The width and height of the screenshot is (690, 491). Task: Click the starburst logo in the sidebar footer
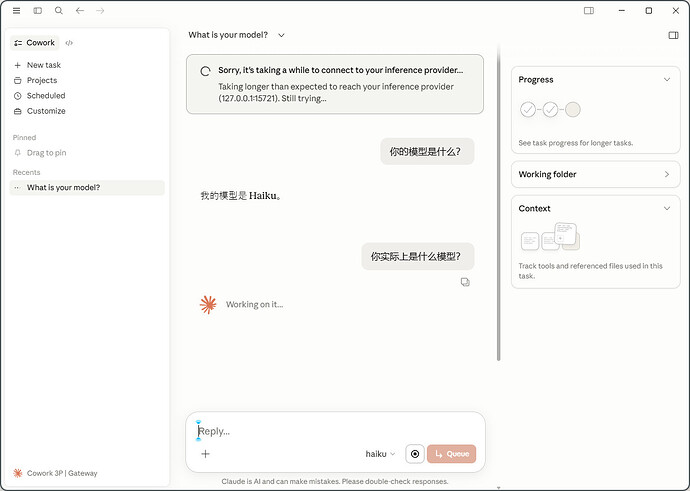pos(18,473)
